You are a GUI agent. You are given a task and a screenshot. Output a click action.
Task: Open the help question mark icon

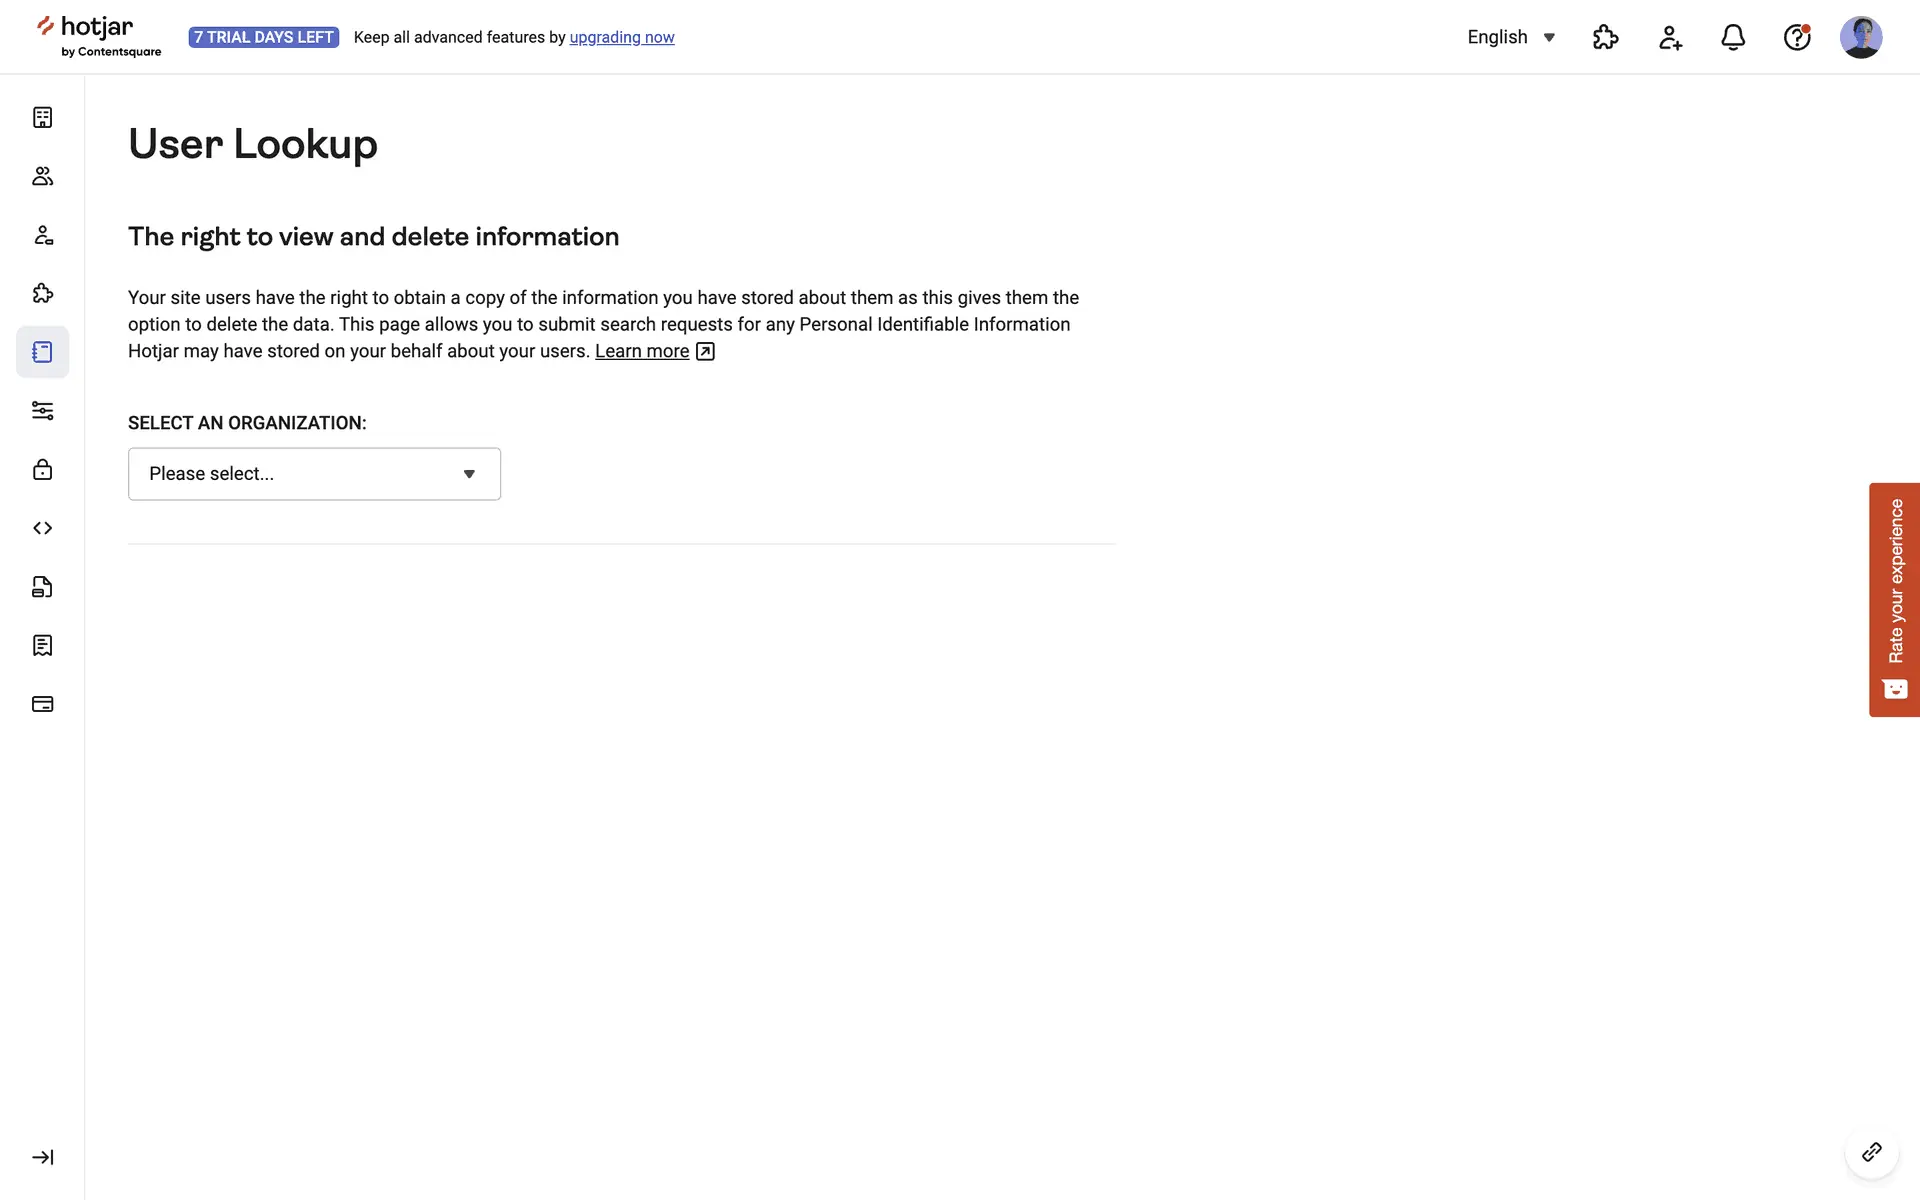(x=1796, y=38)
